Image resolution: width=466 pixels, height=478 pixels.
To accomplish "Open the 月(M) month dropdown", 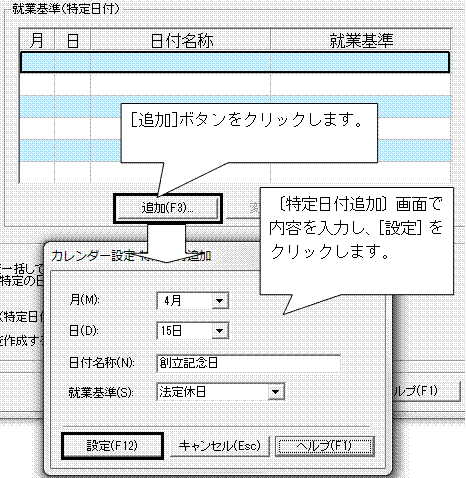I will point(219,301).
